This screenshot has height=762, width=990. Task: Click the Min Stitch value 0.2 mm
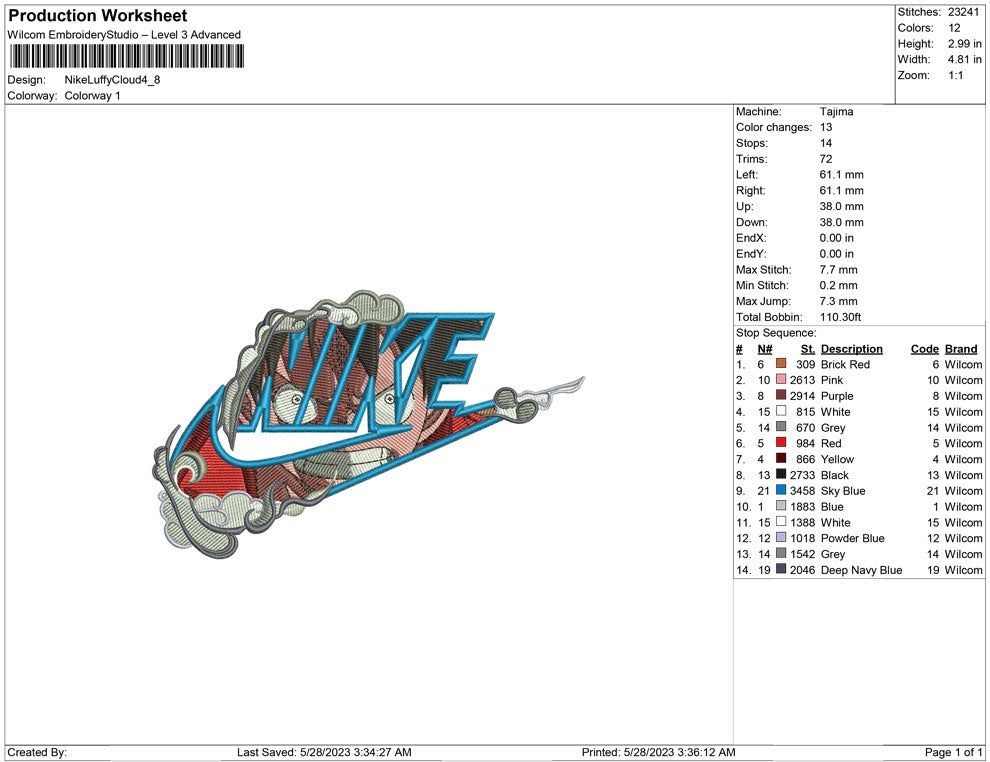tap(838, 285)
